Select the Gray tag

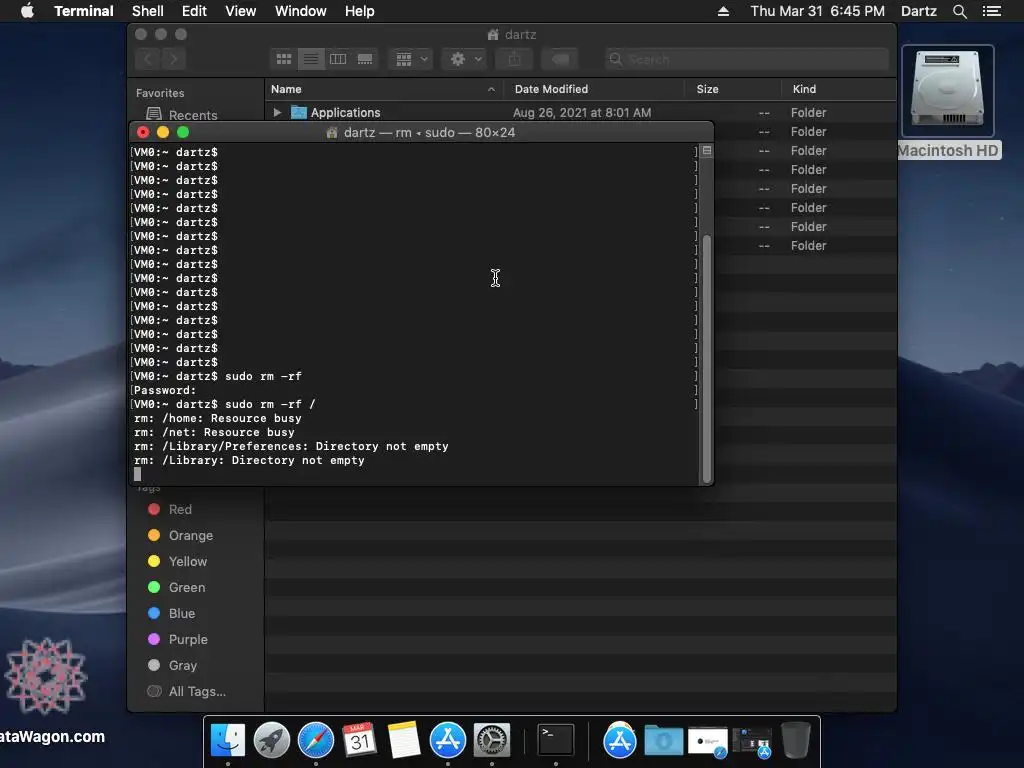(172, 665)
